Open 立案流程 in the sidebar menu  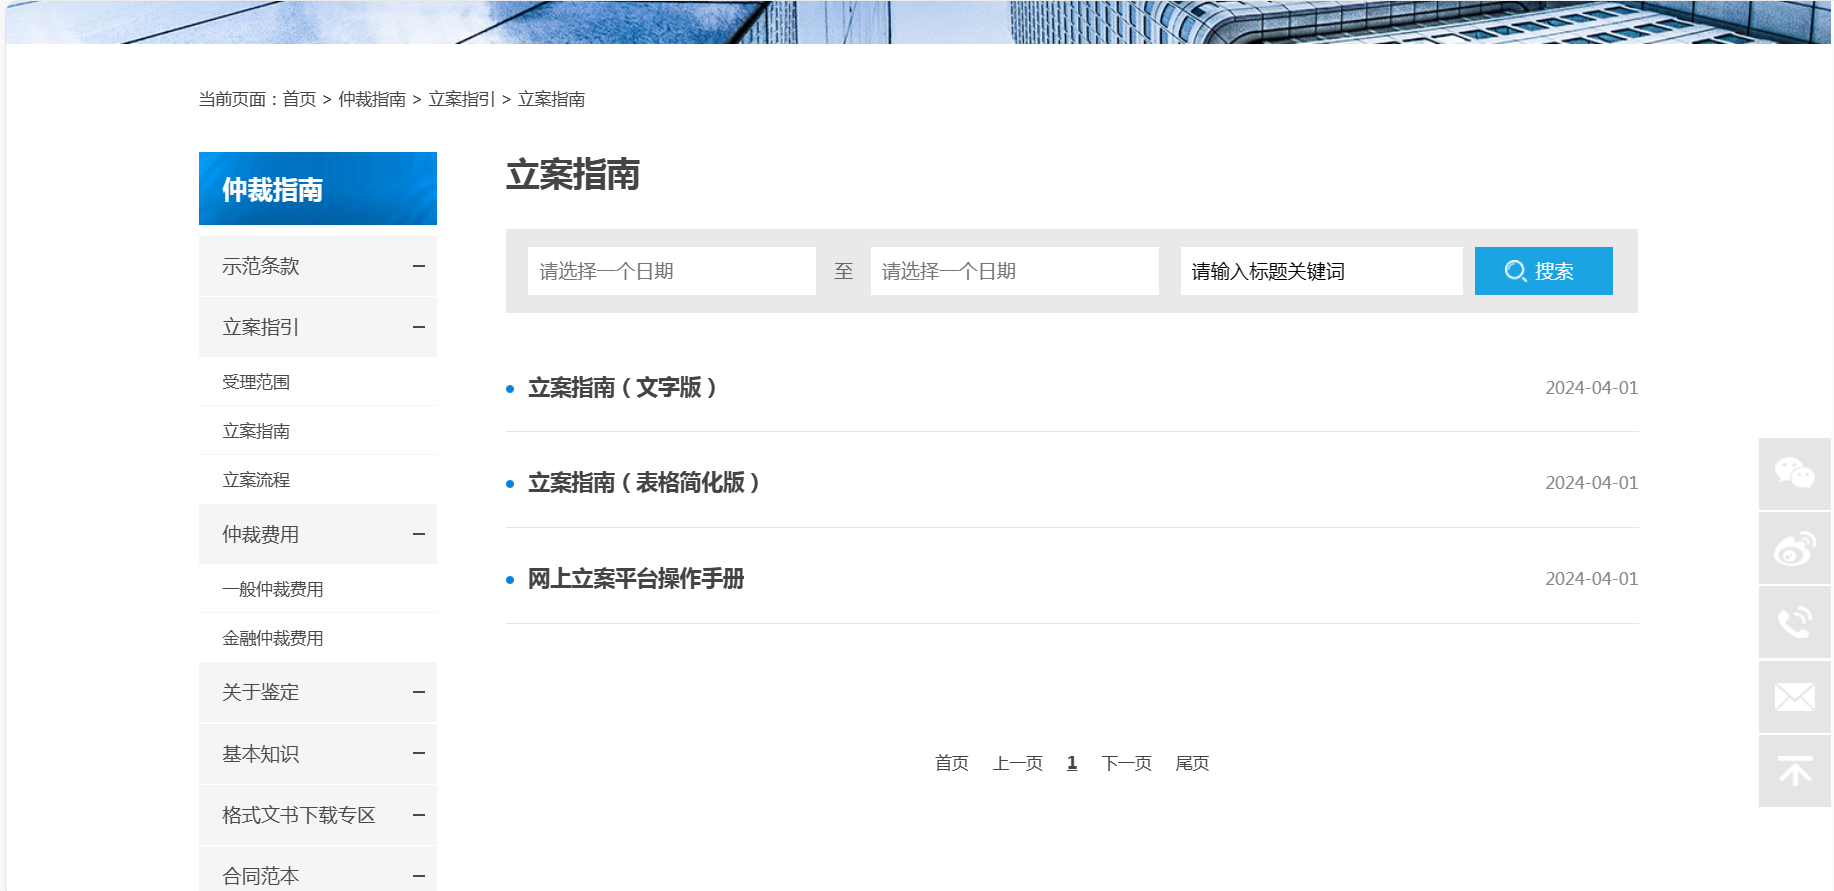[256, 480]
